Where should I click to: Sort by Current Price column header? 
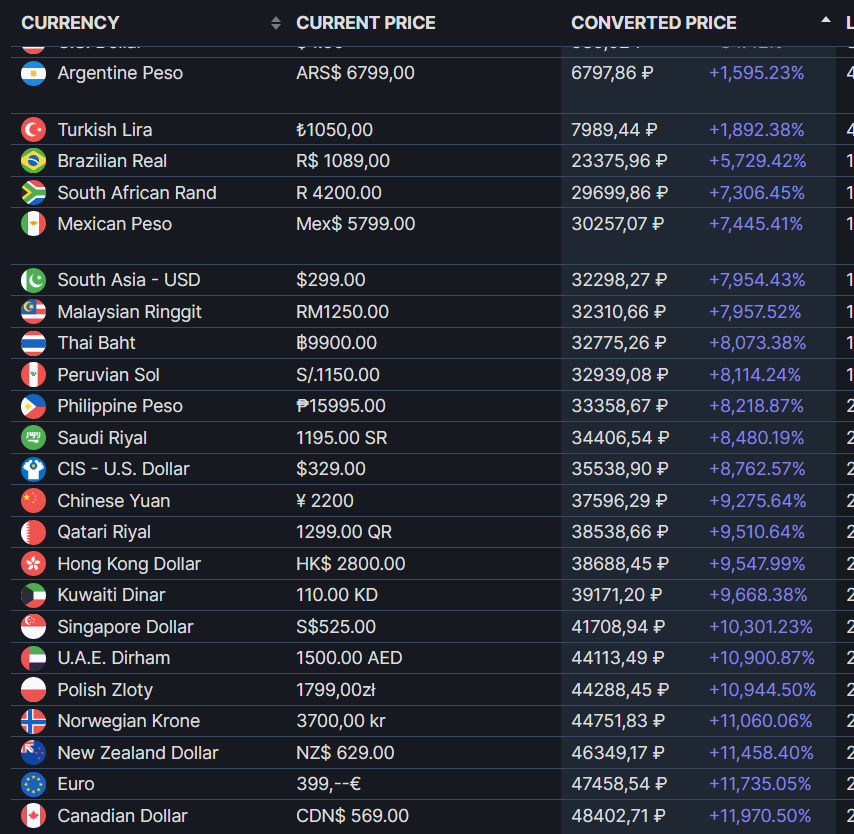(366, 23)
